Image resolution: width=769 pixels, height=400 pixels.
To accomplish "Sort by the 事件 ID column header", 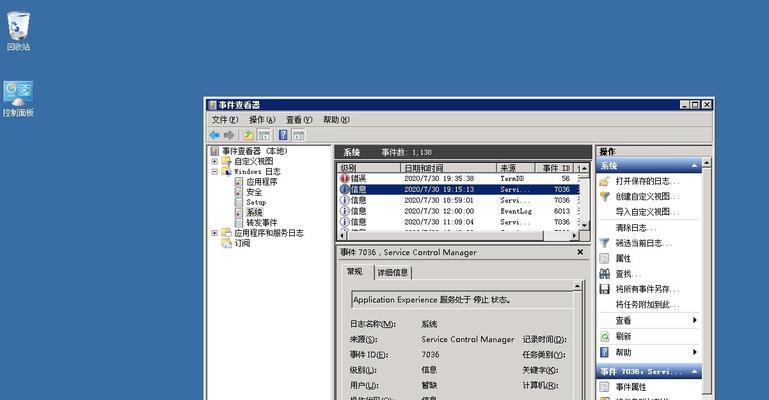I will (x=554, y=168).
